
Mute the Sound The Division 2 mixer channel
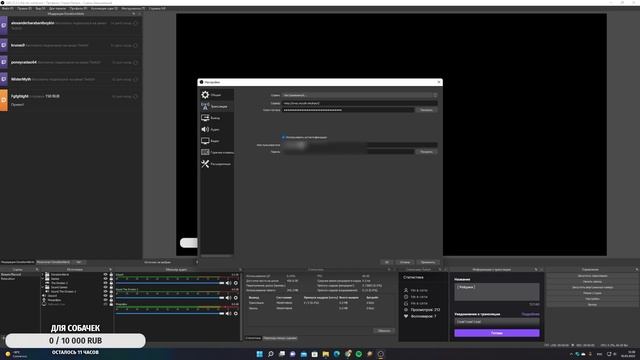point(229,298)
